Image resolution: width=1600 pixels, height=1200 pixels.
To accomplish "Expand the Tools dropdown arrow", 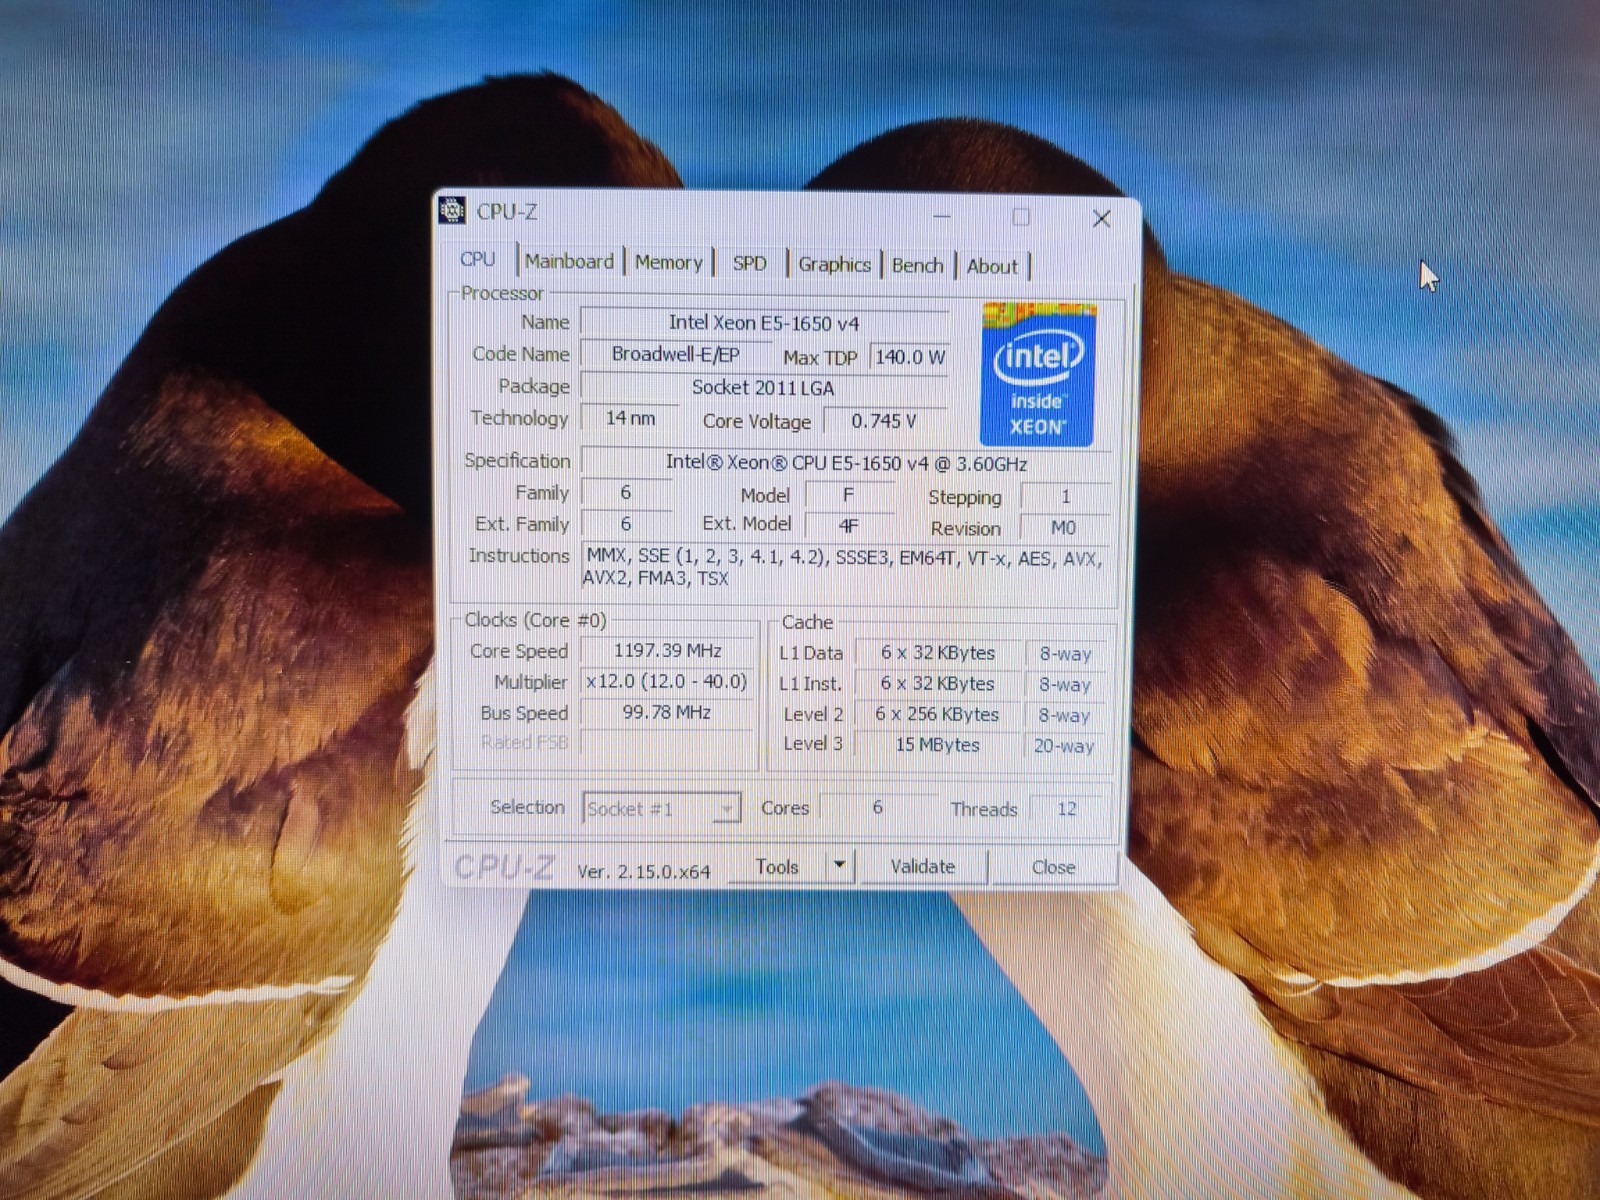I will [x=840, y=865].
